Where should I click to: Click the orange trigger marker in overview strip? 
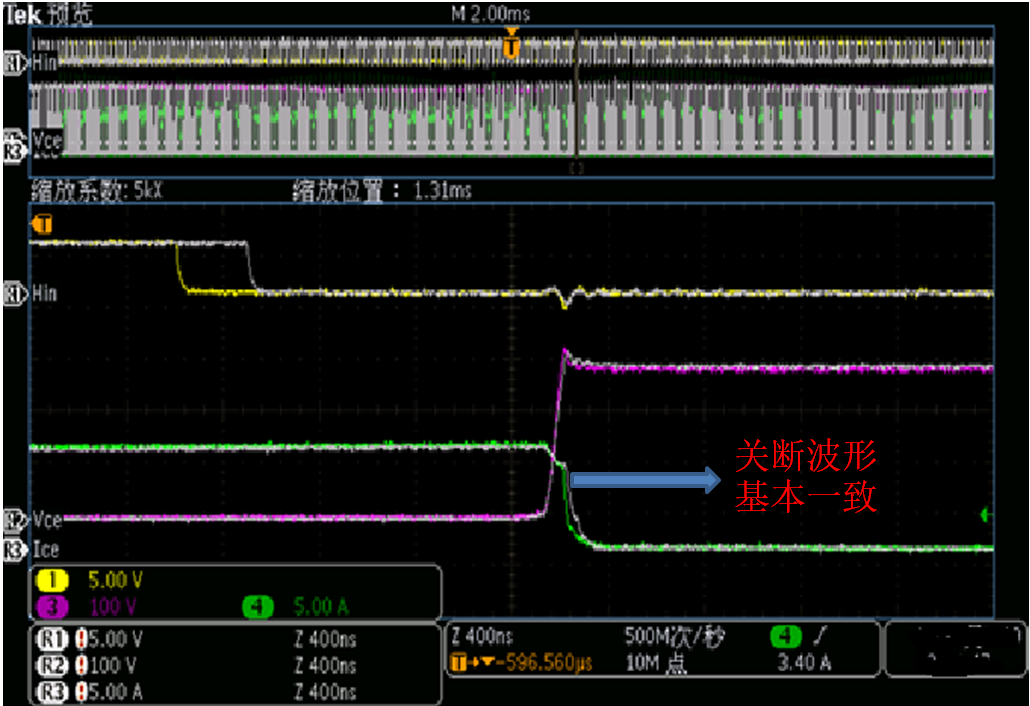click(511, 45)
